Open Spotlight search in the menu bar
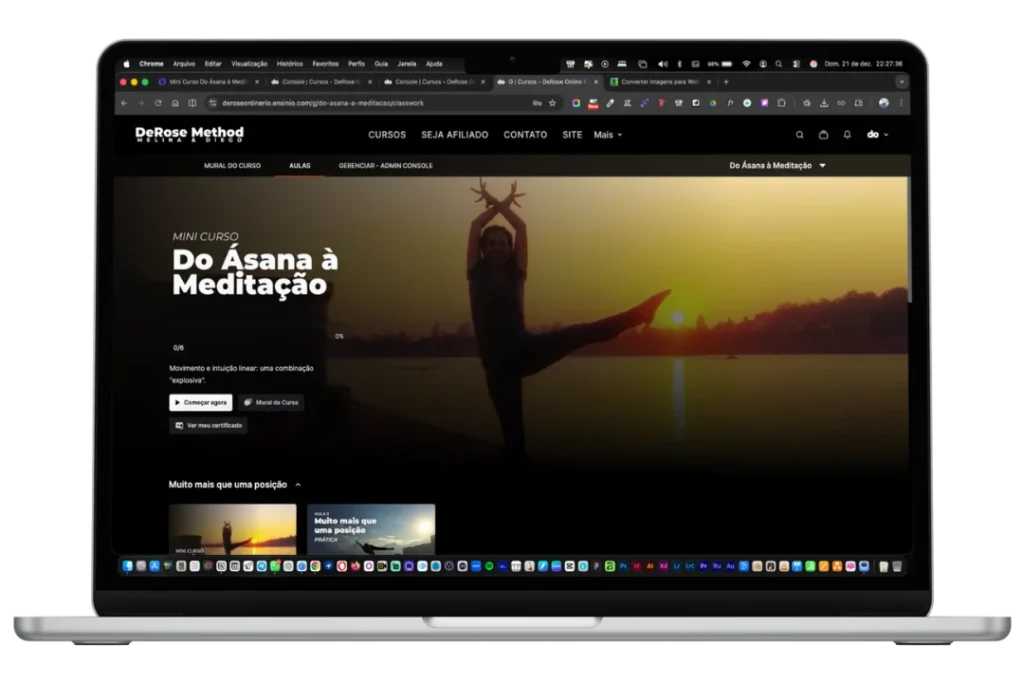1024x683 pixels. point(778,64)
